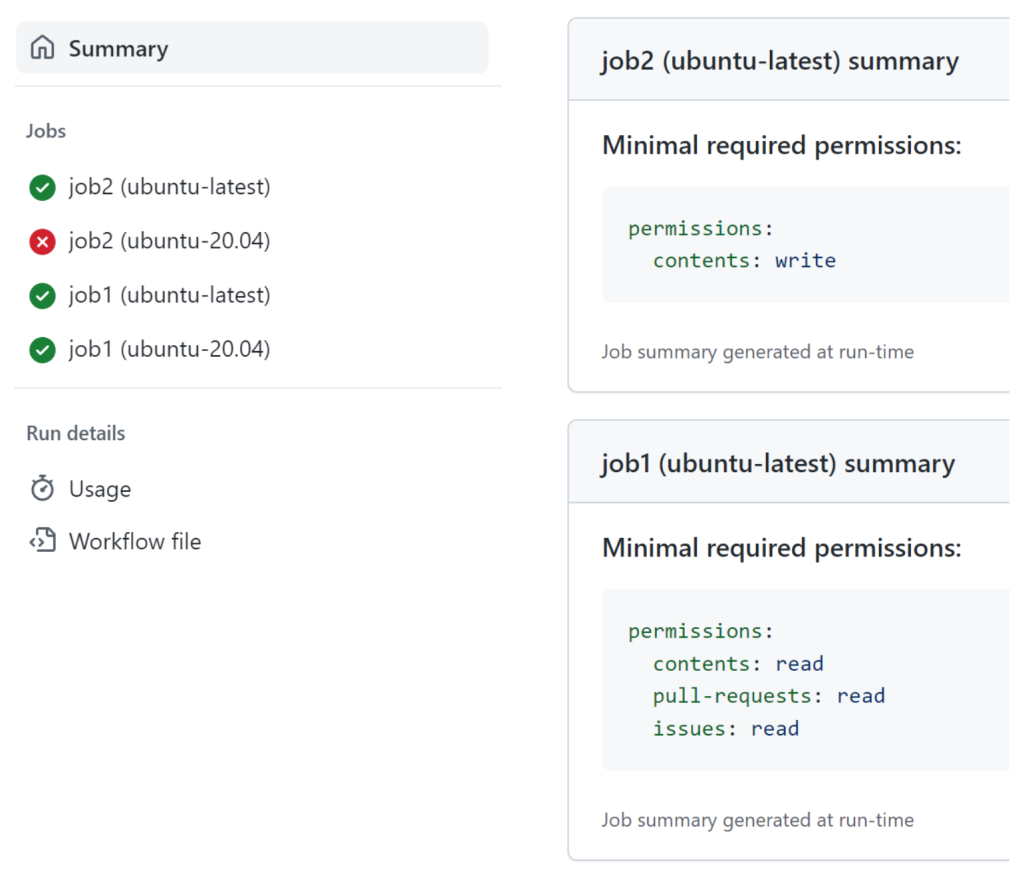This screenshot has height=871, width=1024.
Task: Click the green check icon for job1 (ubuntu-latest)
Action: tap(41, 295)
